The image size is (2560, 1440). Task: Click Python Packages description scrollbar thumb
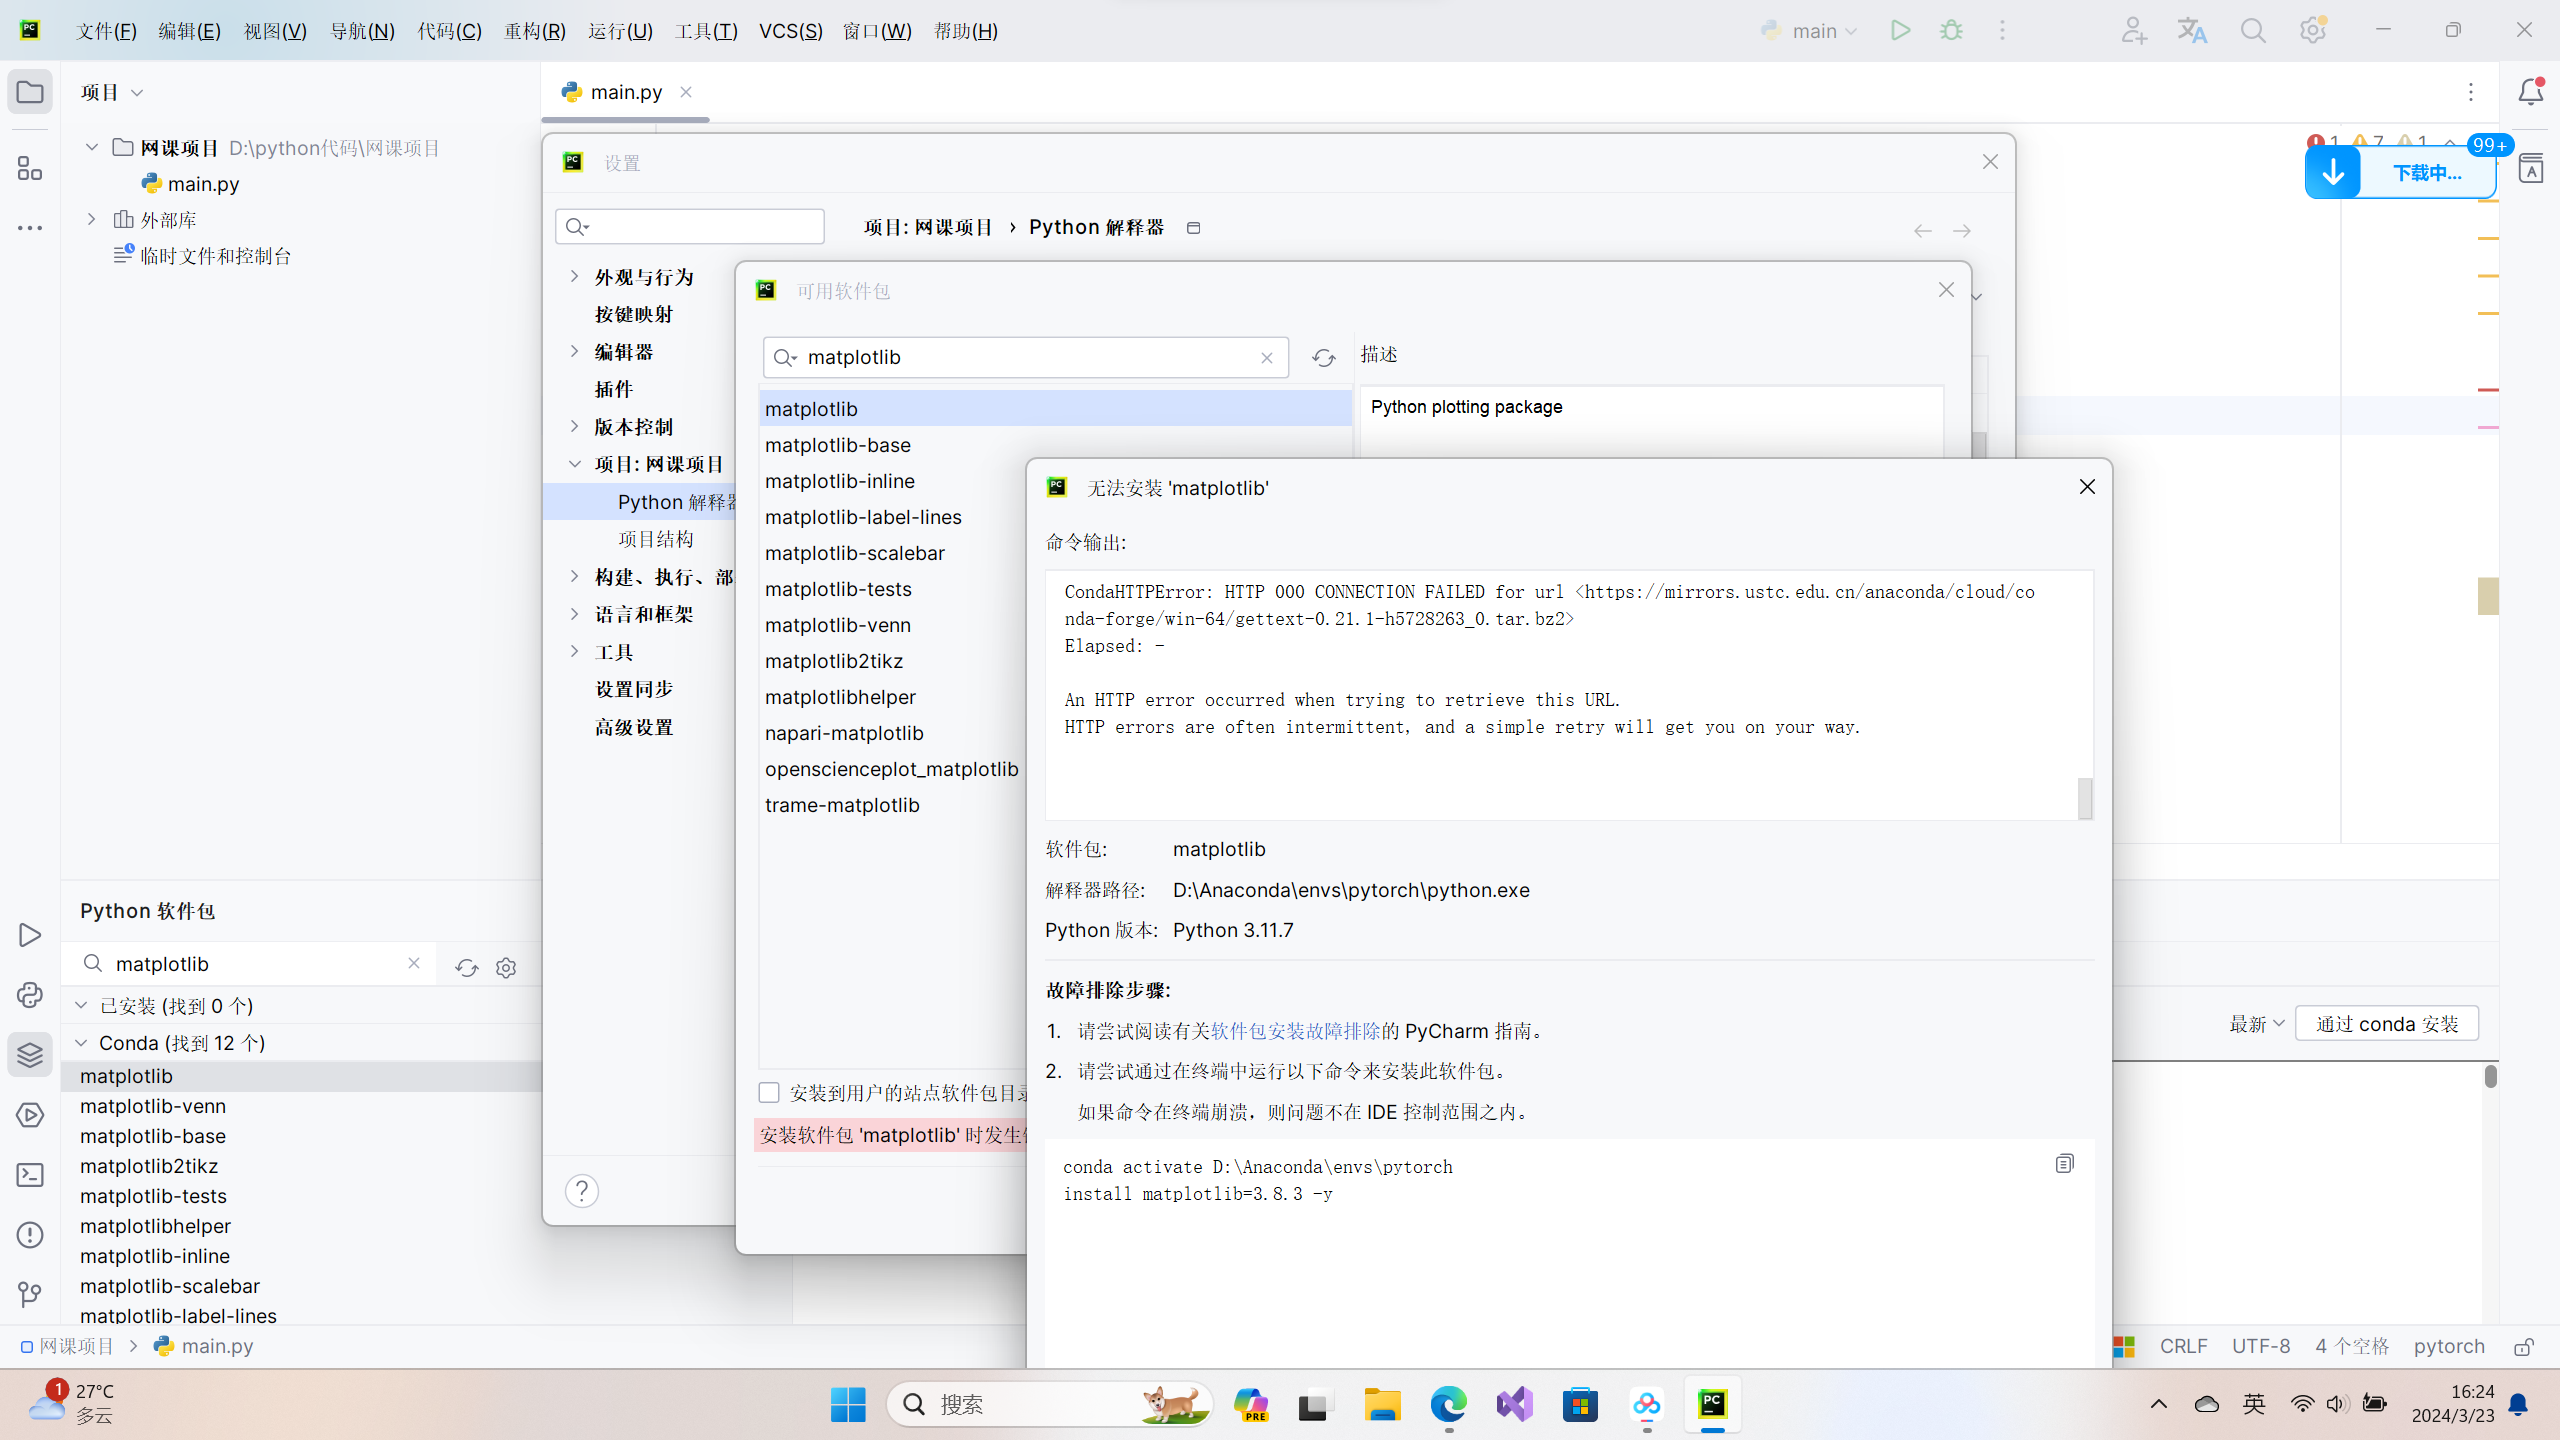coord(2489,1076)
